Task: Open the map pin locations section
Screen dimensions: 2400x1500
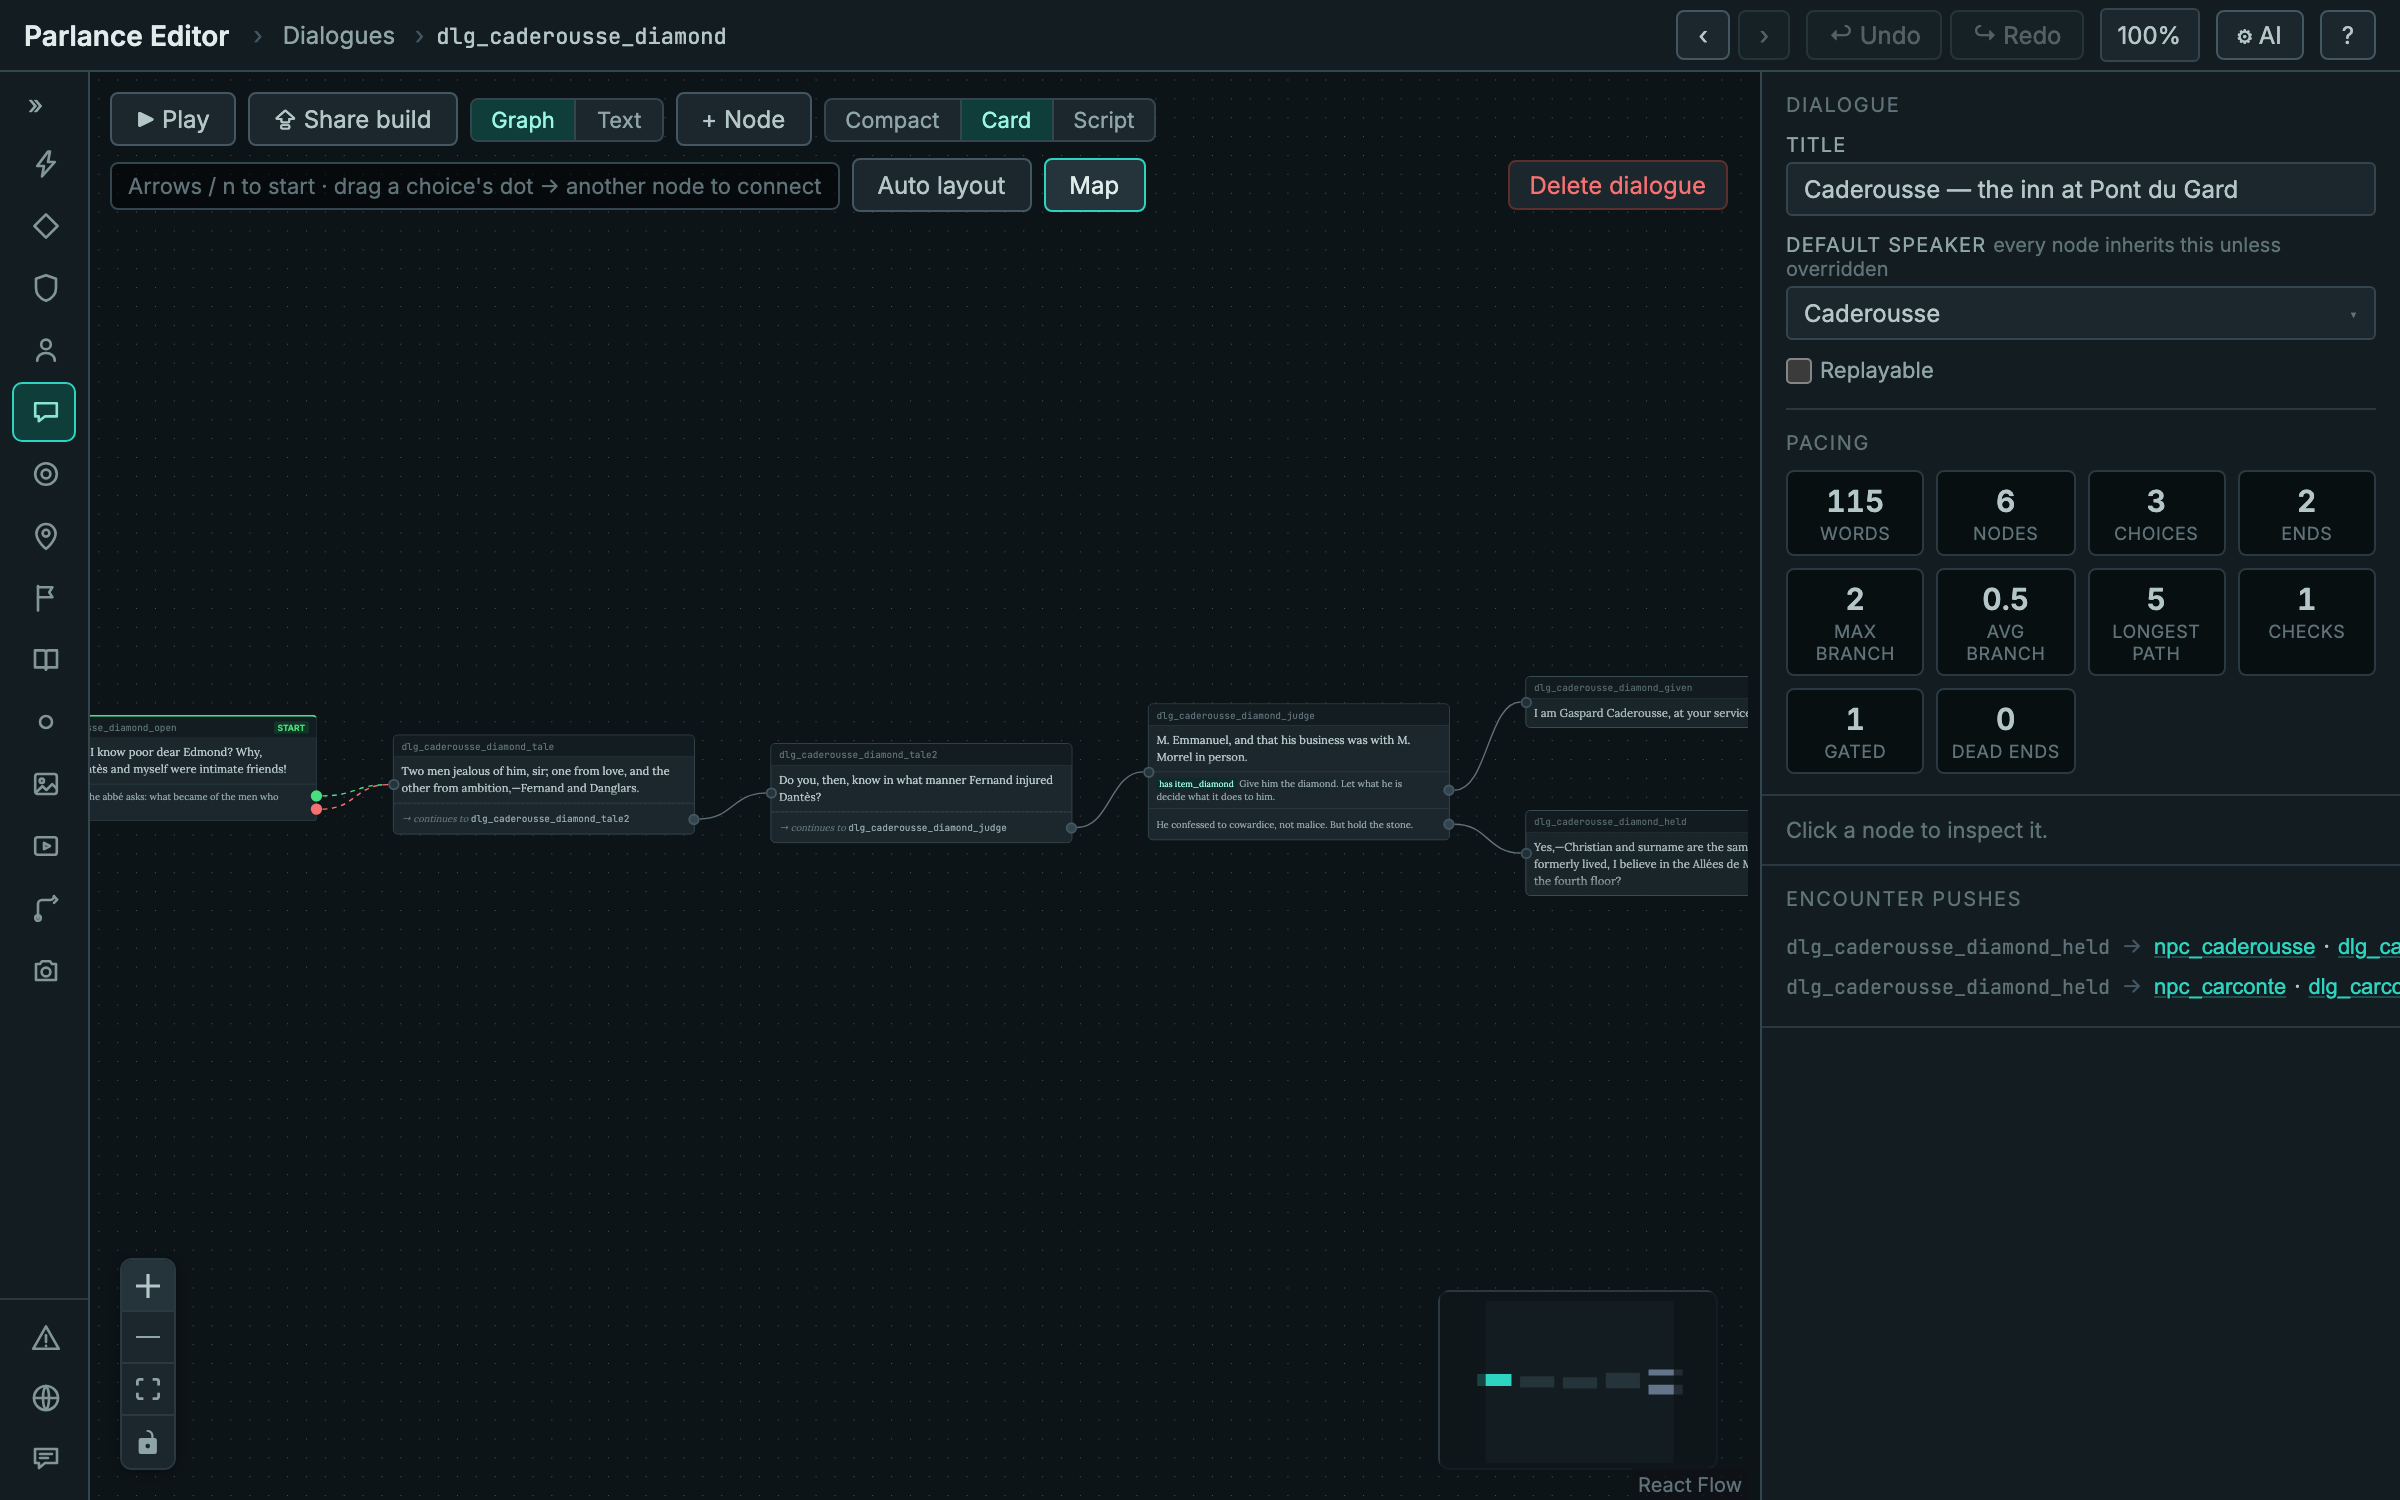Action: 45,536
